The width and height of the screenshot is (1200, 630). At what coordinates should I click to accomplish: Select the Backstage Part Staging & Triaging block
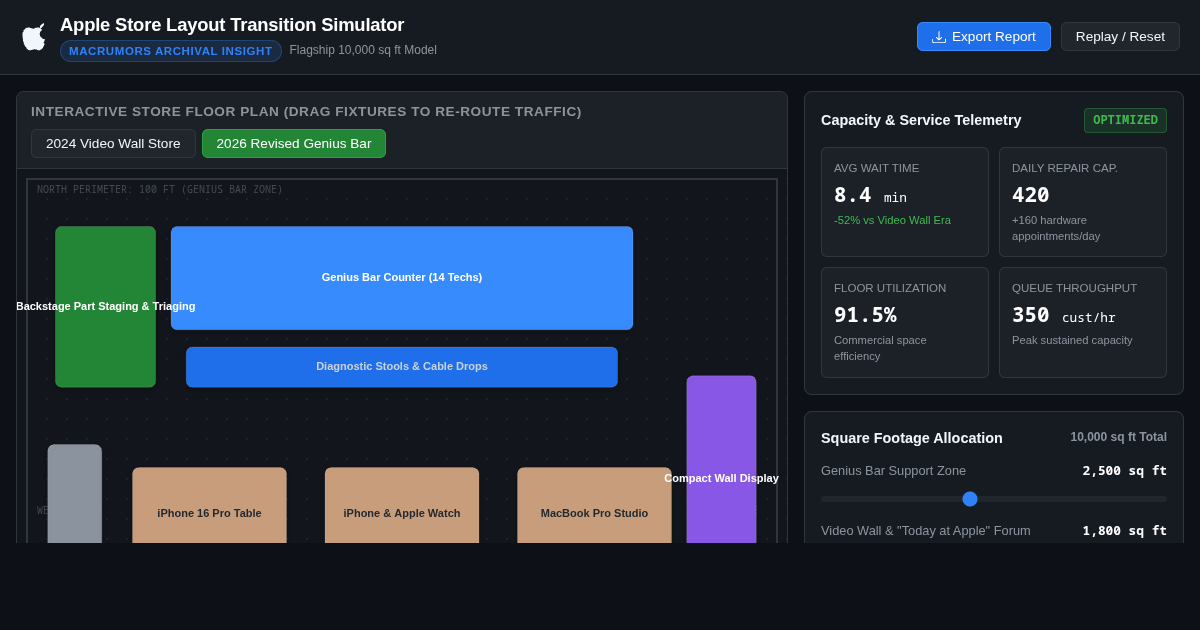(105, 307)
